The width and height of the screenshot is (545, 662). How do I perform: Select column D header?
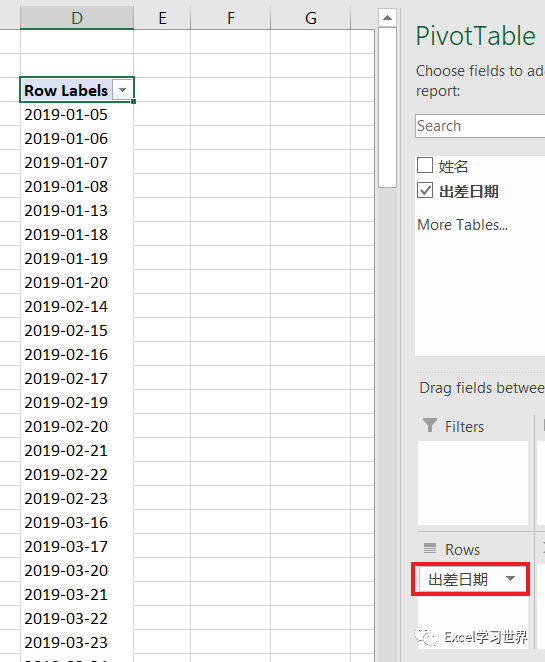tap(77, 18)
